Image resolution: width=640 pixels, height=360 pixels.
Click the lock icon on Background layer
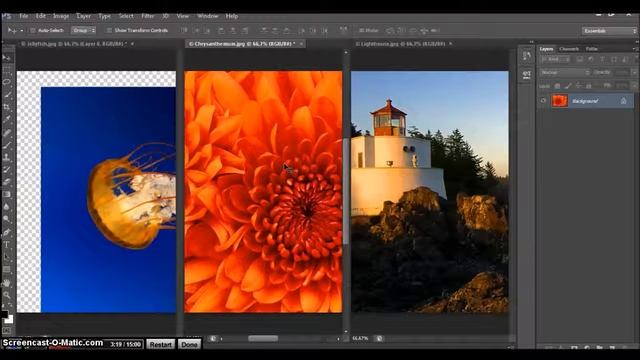pos(623,101)
